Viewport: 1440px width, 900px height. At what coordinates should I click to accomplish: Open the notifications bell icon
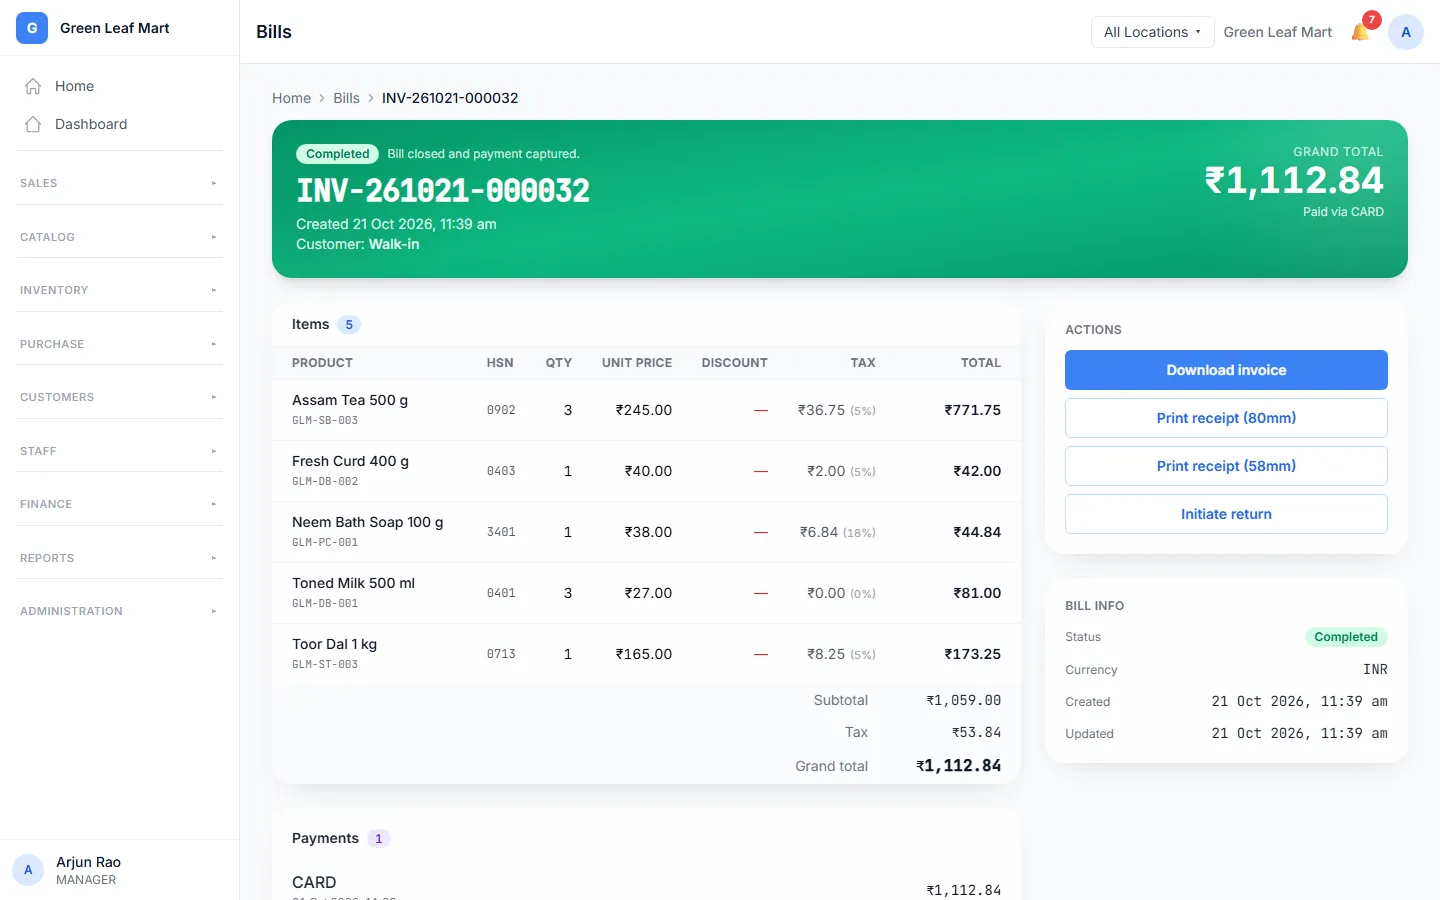pos(1360,32)
